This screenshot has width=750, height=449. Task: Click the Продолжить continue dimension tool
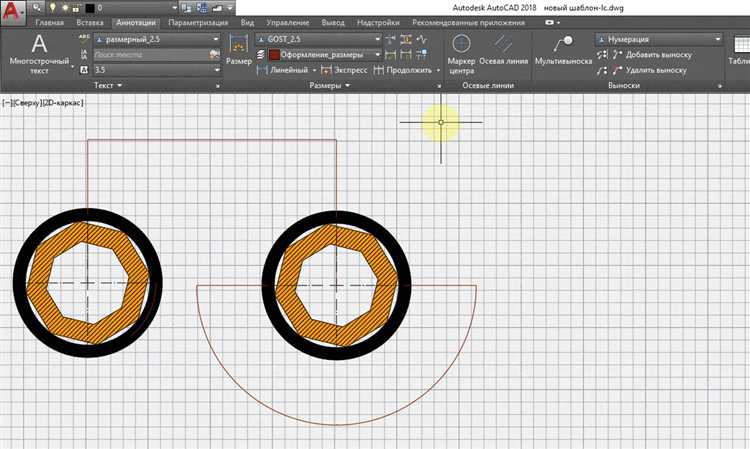tap(403, 70)
